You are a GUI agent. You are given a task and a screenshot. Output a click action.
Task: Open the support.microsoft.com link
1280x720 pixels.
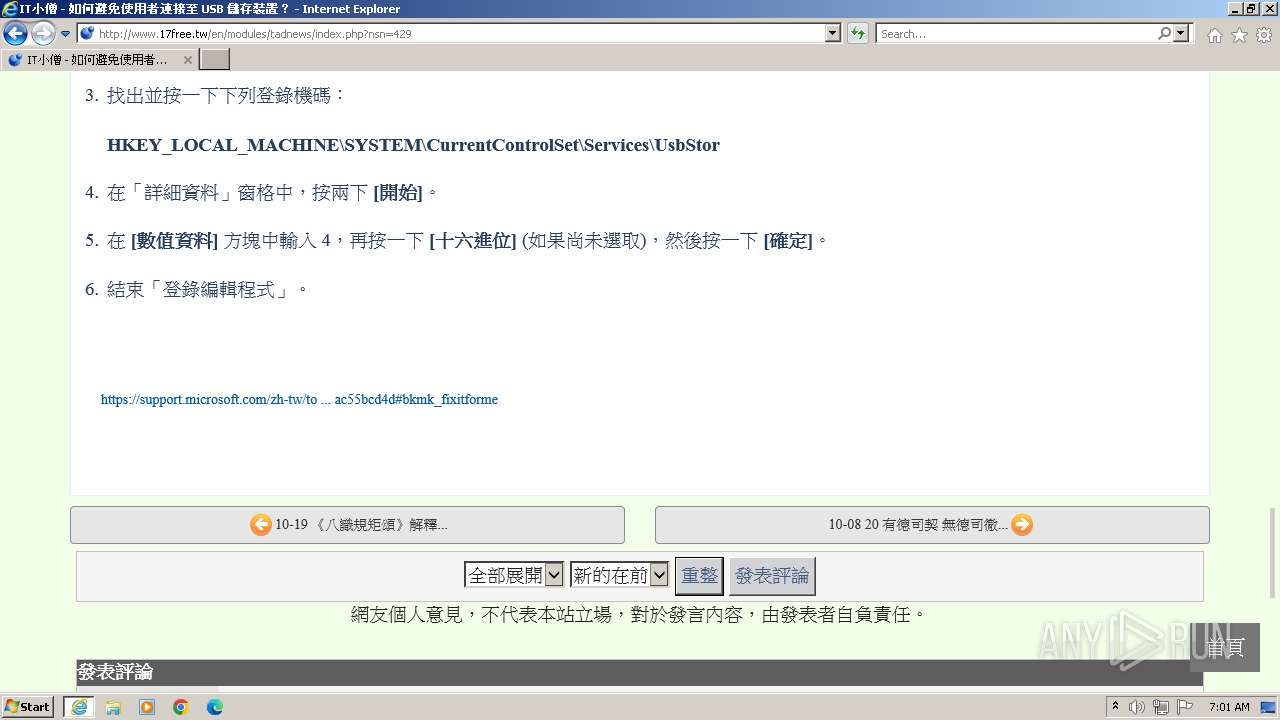coord(299,400)
